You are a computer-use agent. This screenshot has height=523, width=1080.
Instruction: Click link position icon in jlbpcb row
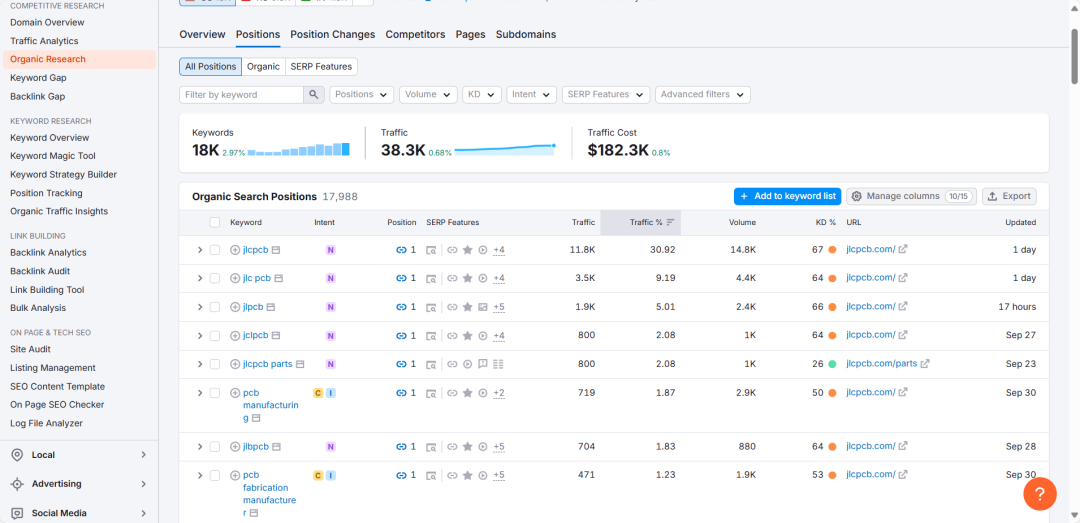402,447
